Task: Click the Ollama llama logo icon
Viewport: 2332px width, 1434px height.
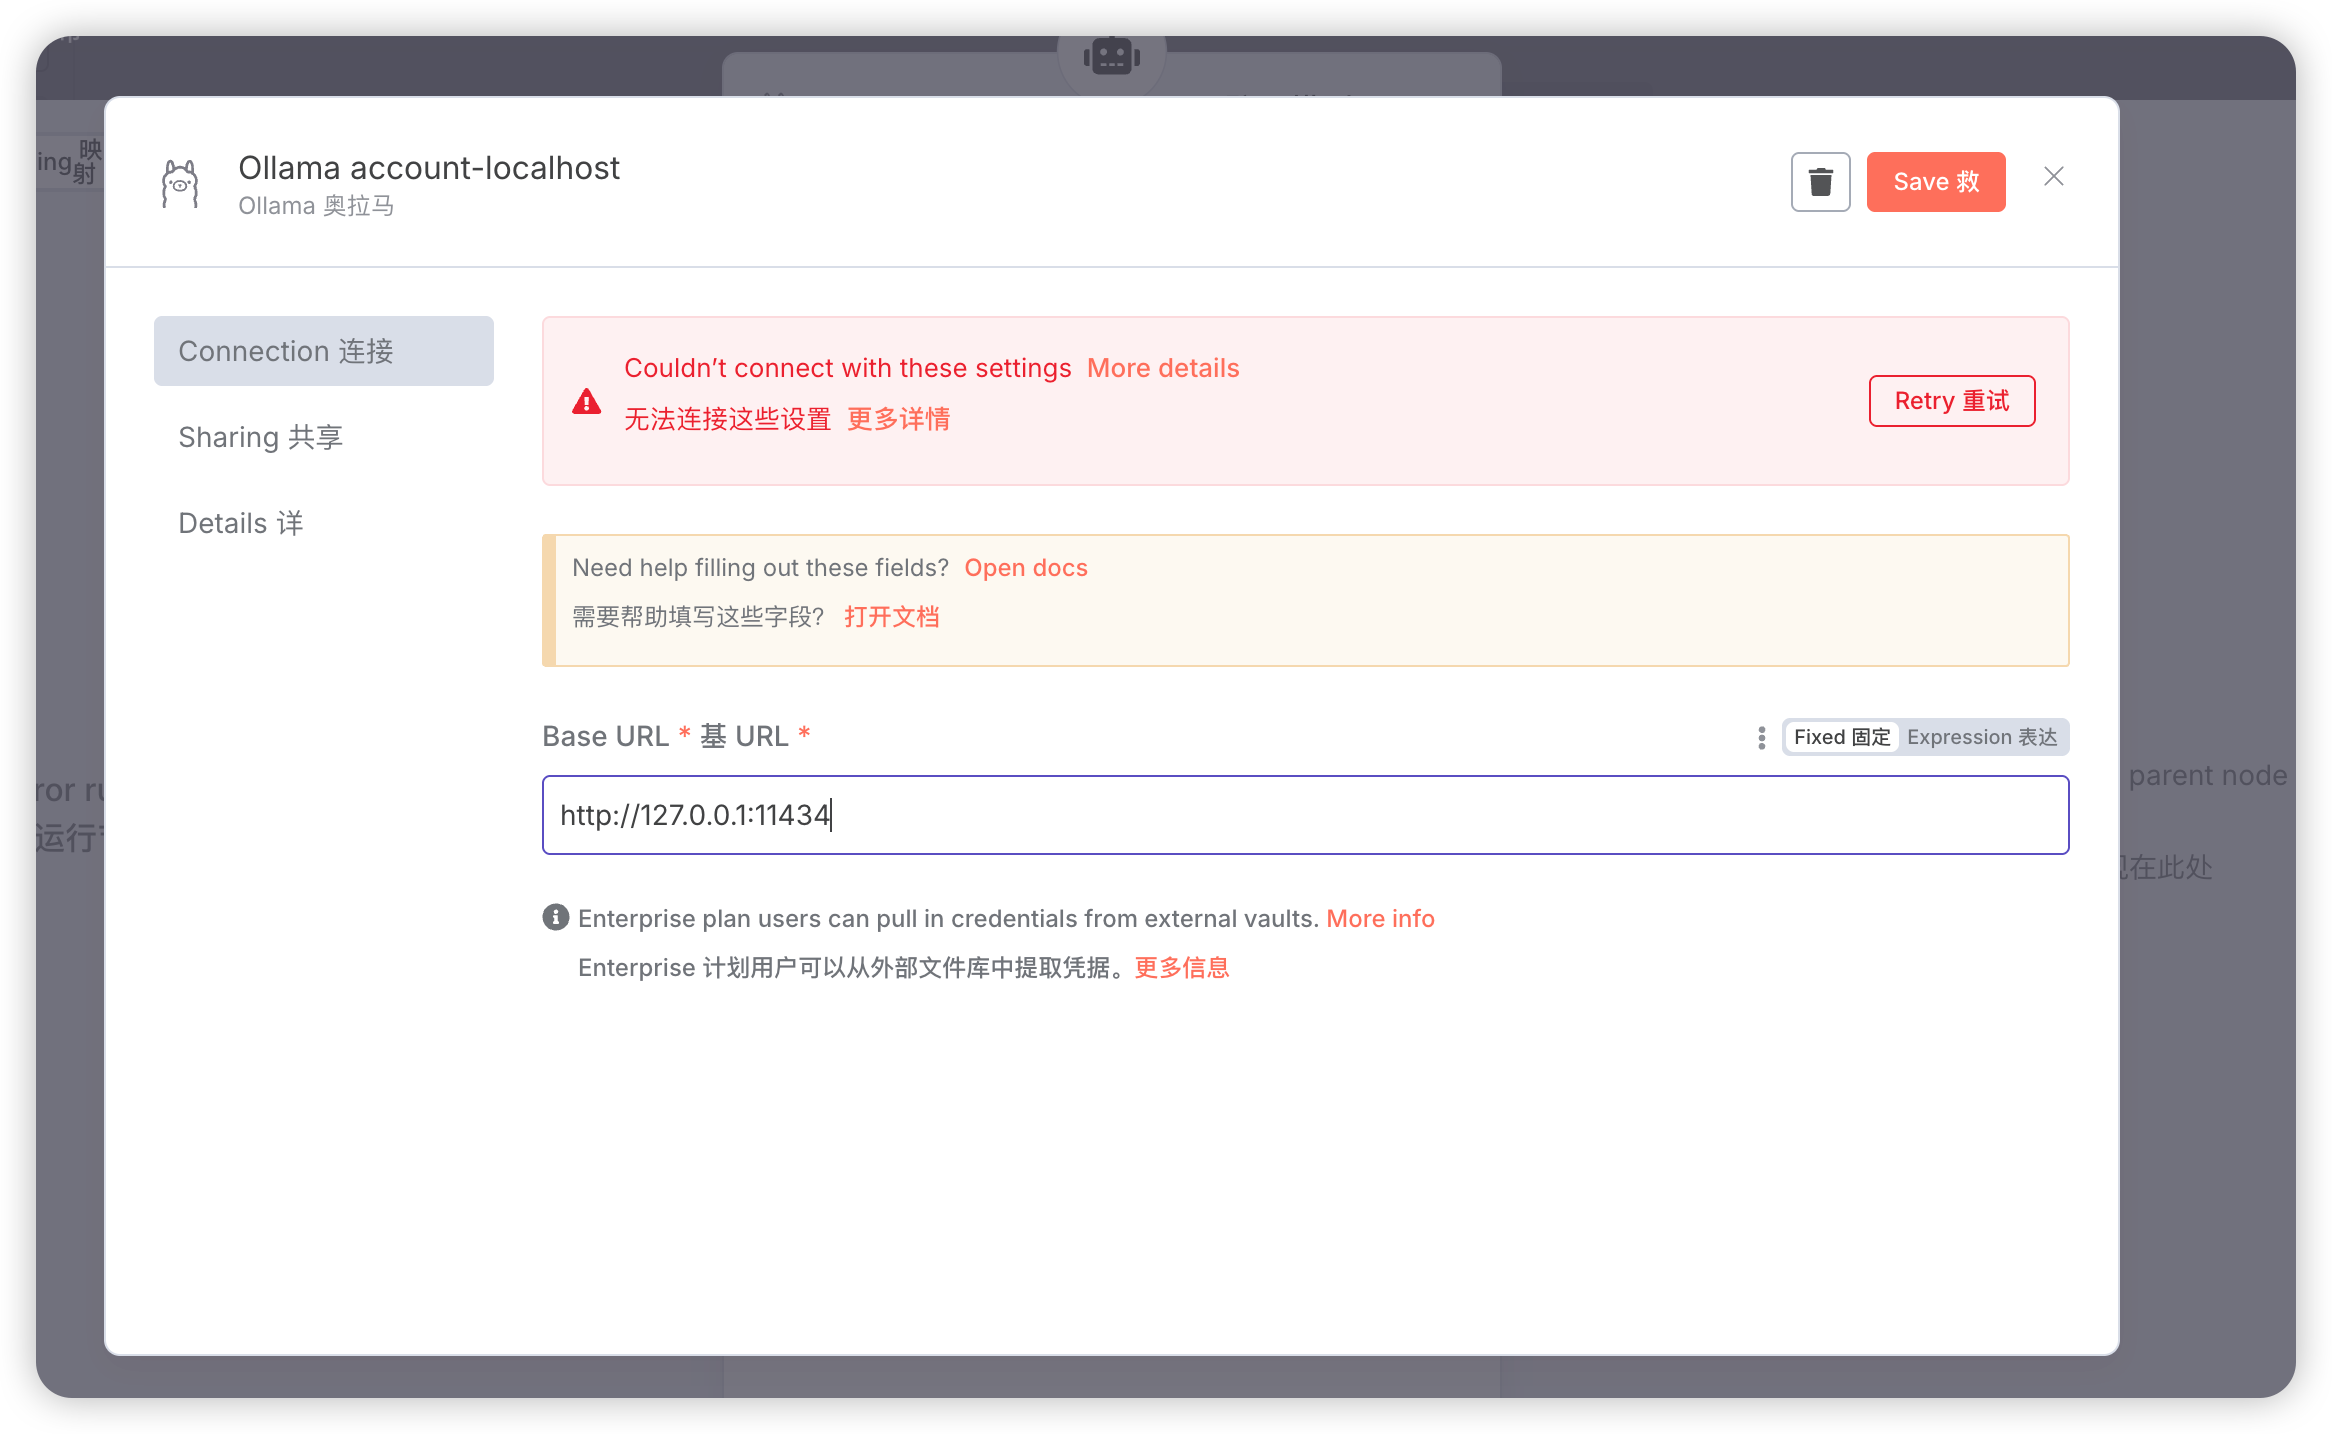Action: tap(181, 184)
